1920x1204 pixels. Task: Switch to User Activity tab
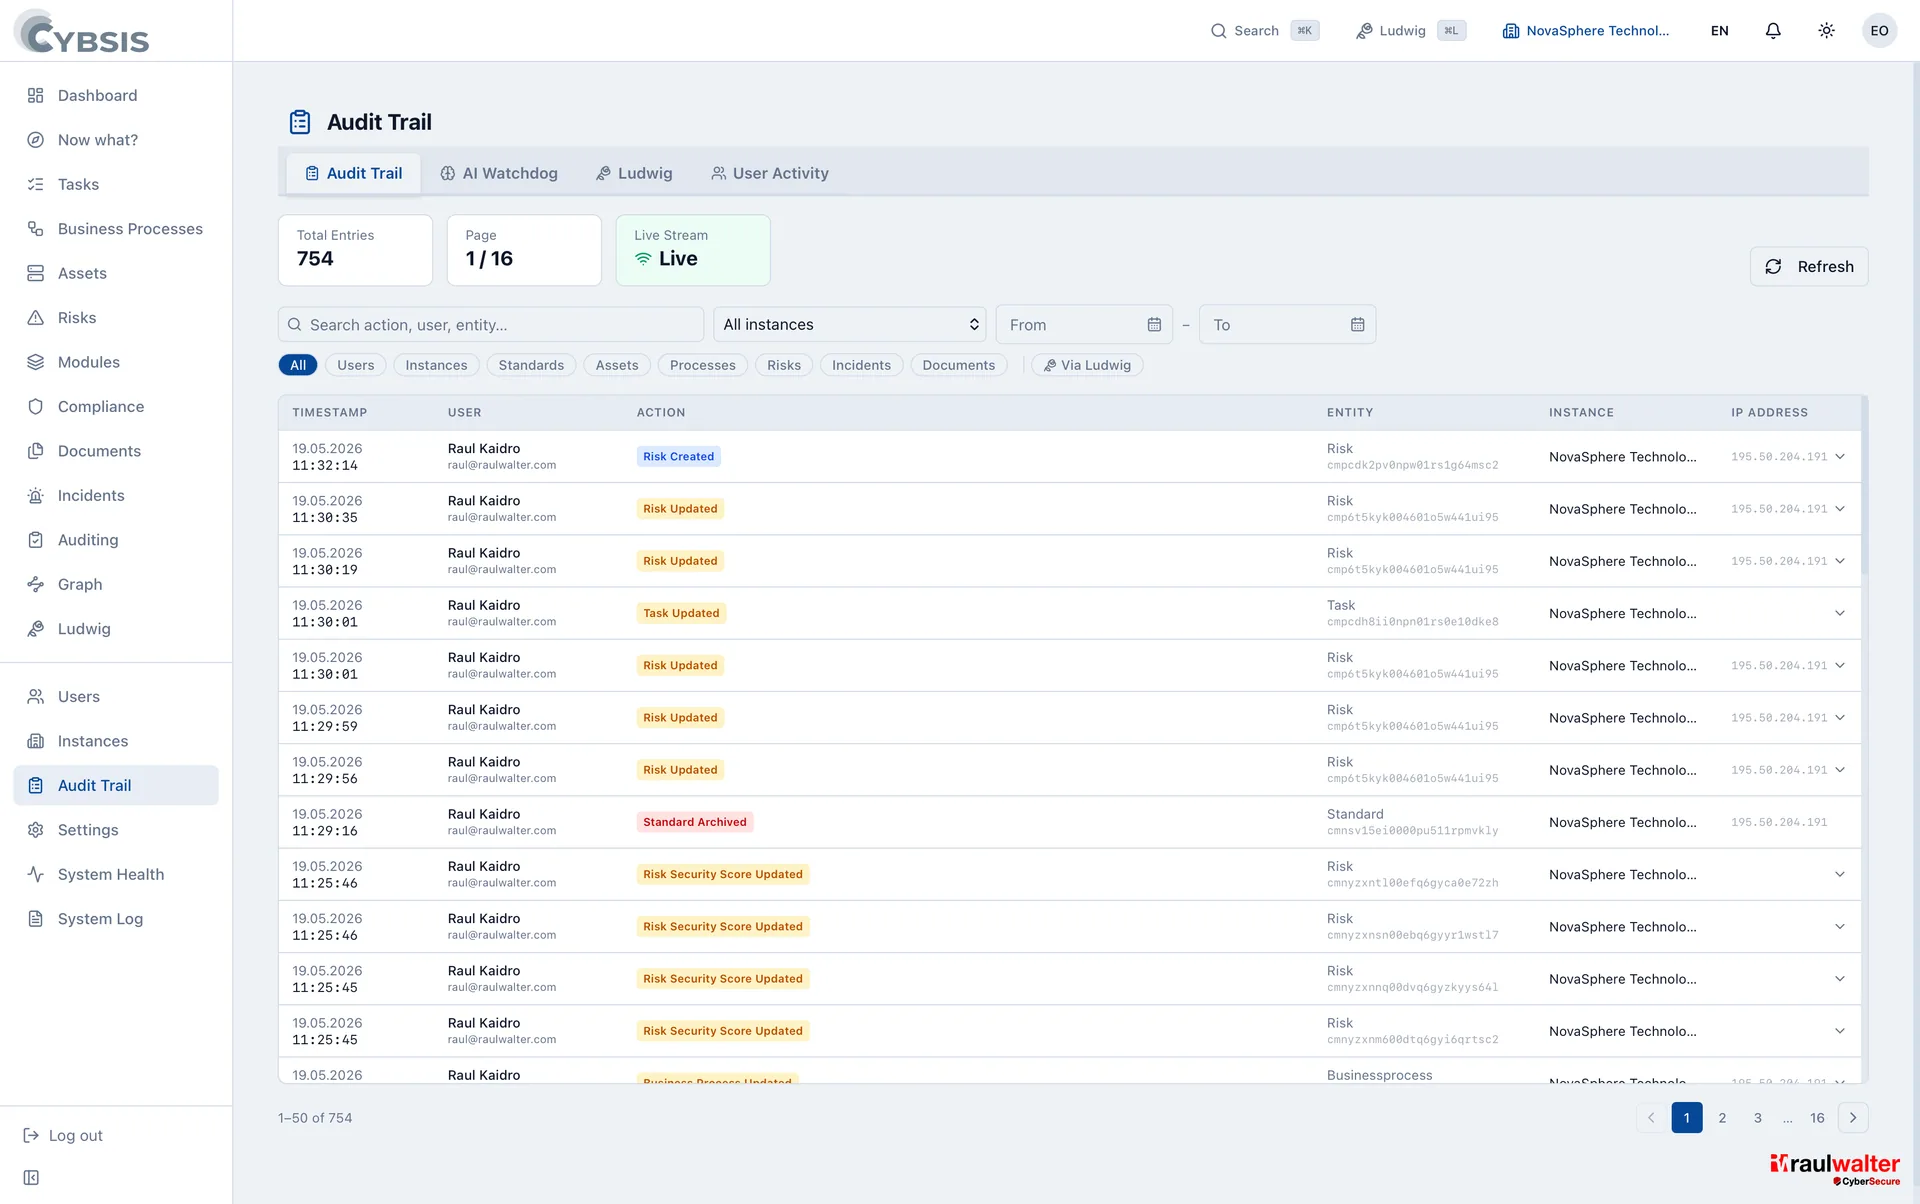coord(770,174)
